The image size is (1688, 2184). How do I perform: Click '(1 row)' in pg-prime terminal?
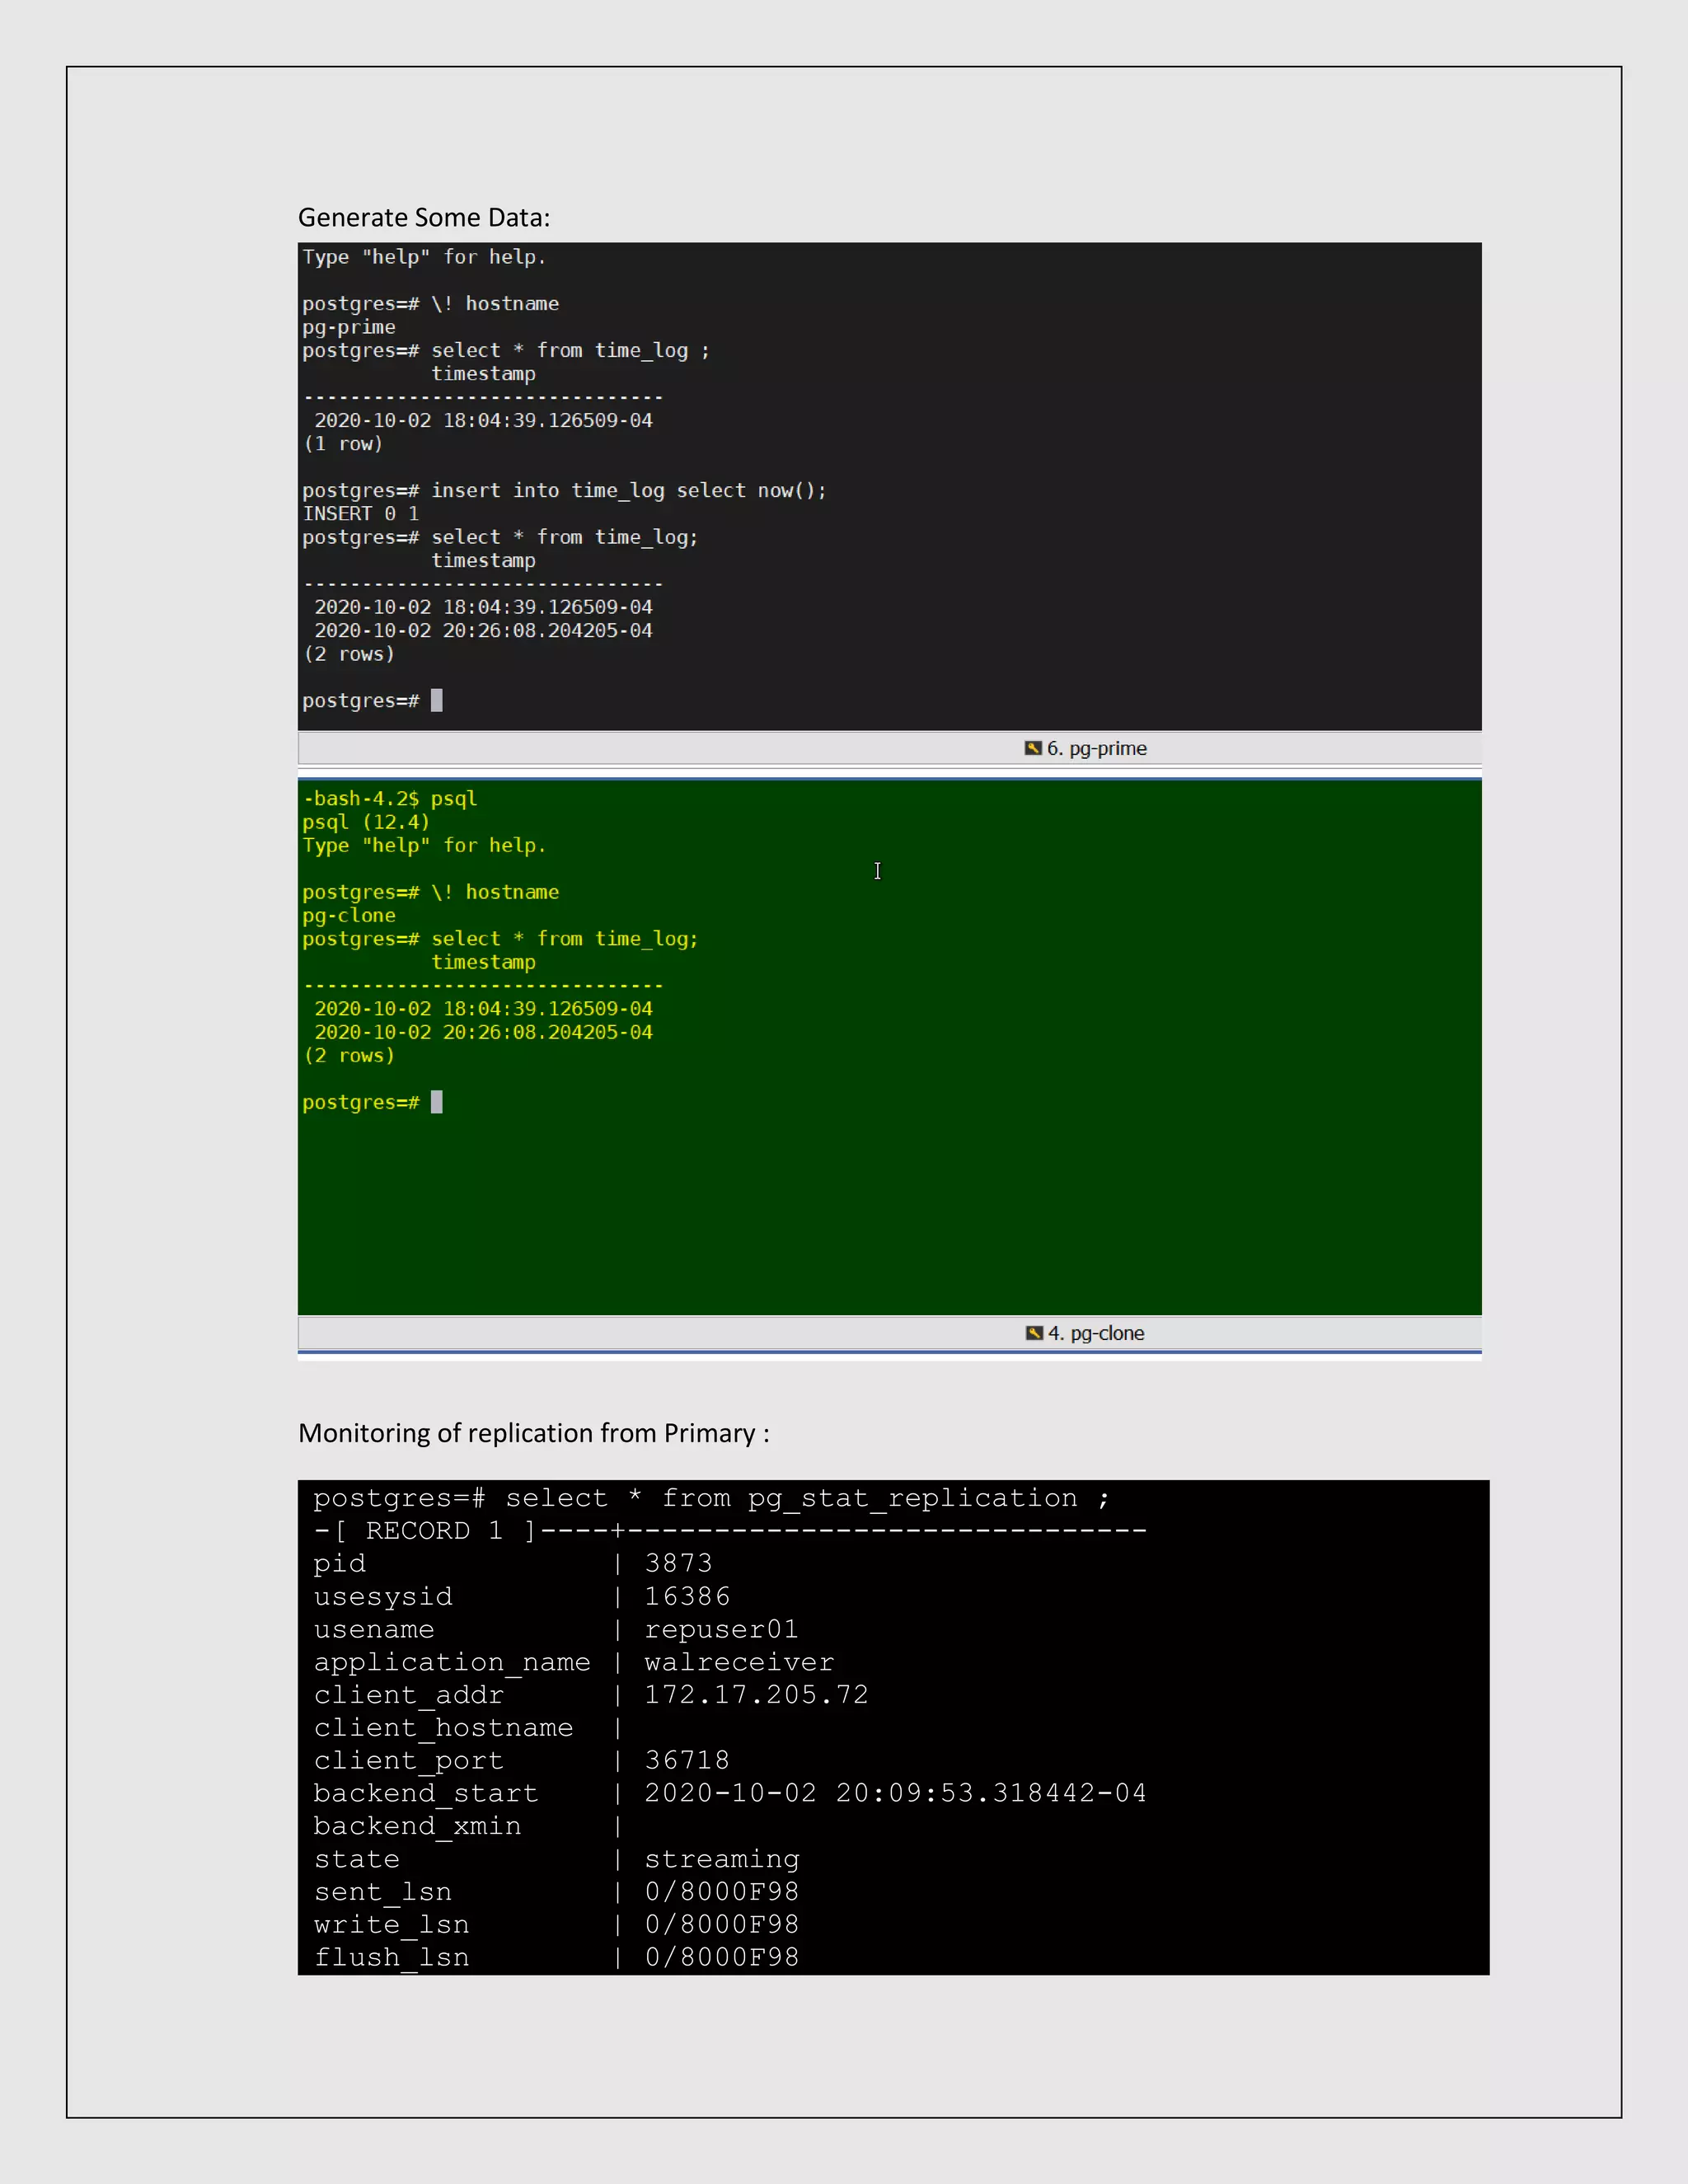coord(343,443)
